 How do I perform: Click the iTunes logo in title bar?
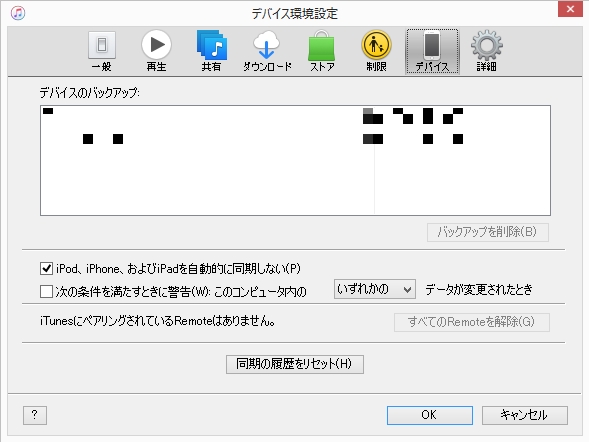click(x=18, y=13)
